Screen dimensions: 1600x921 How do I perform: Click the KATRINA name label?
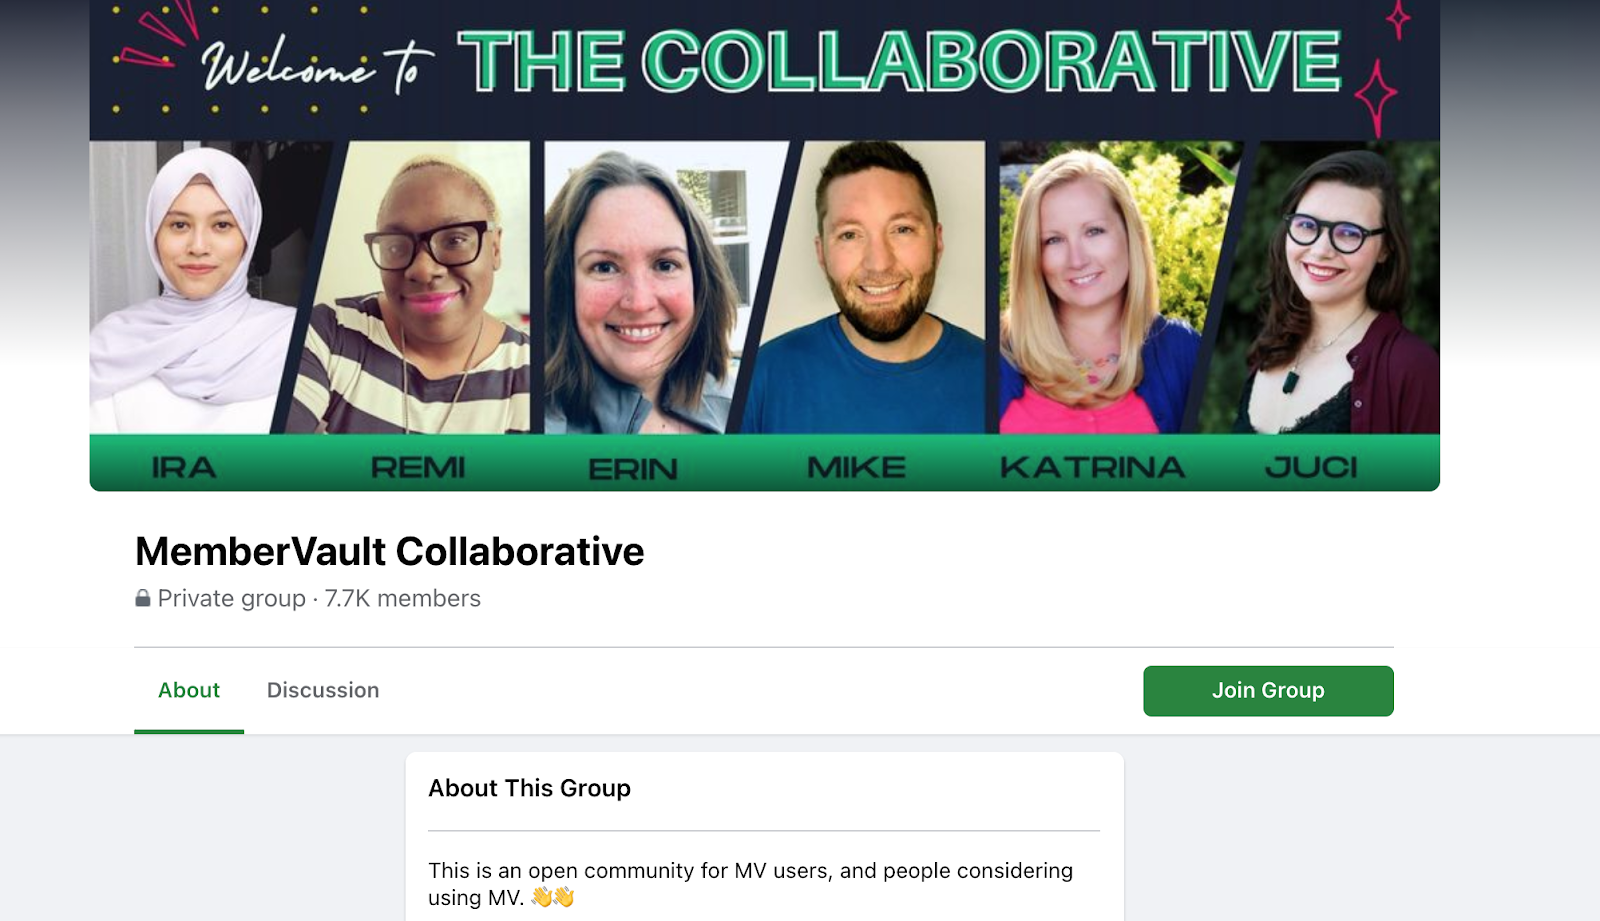tap(1092, 467)
